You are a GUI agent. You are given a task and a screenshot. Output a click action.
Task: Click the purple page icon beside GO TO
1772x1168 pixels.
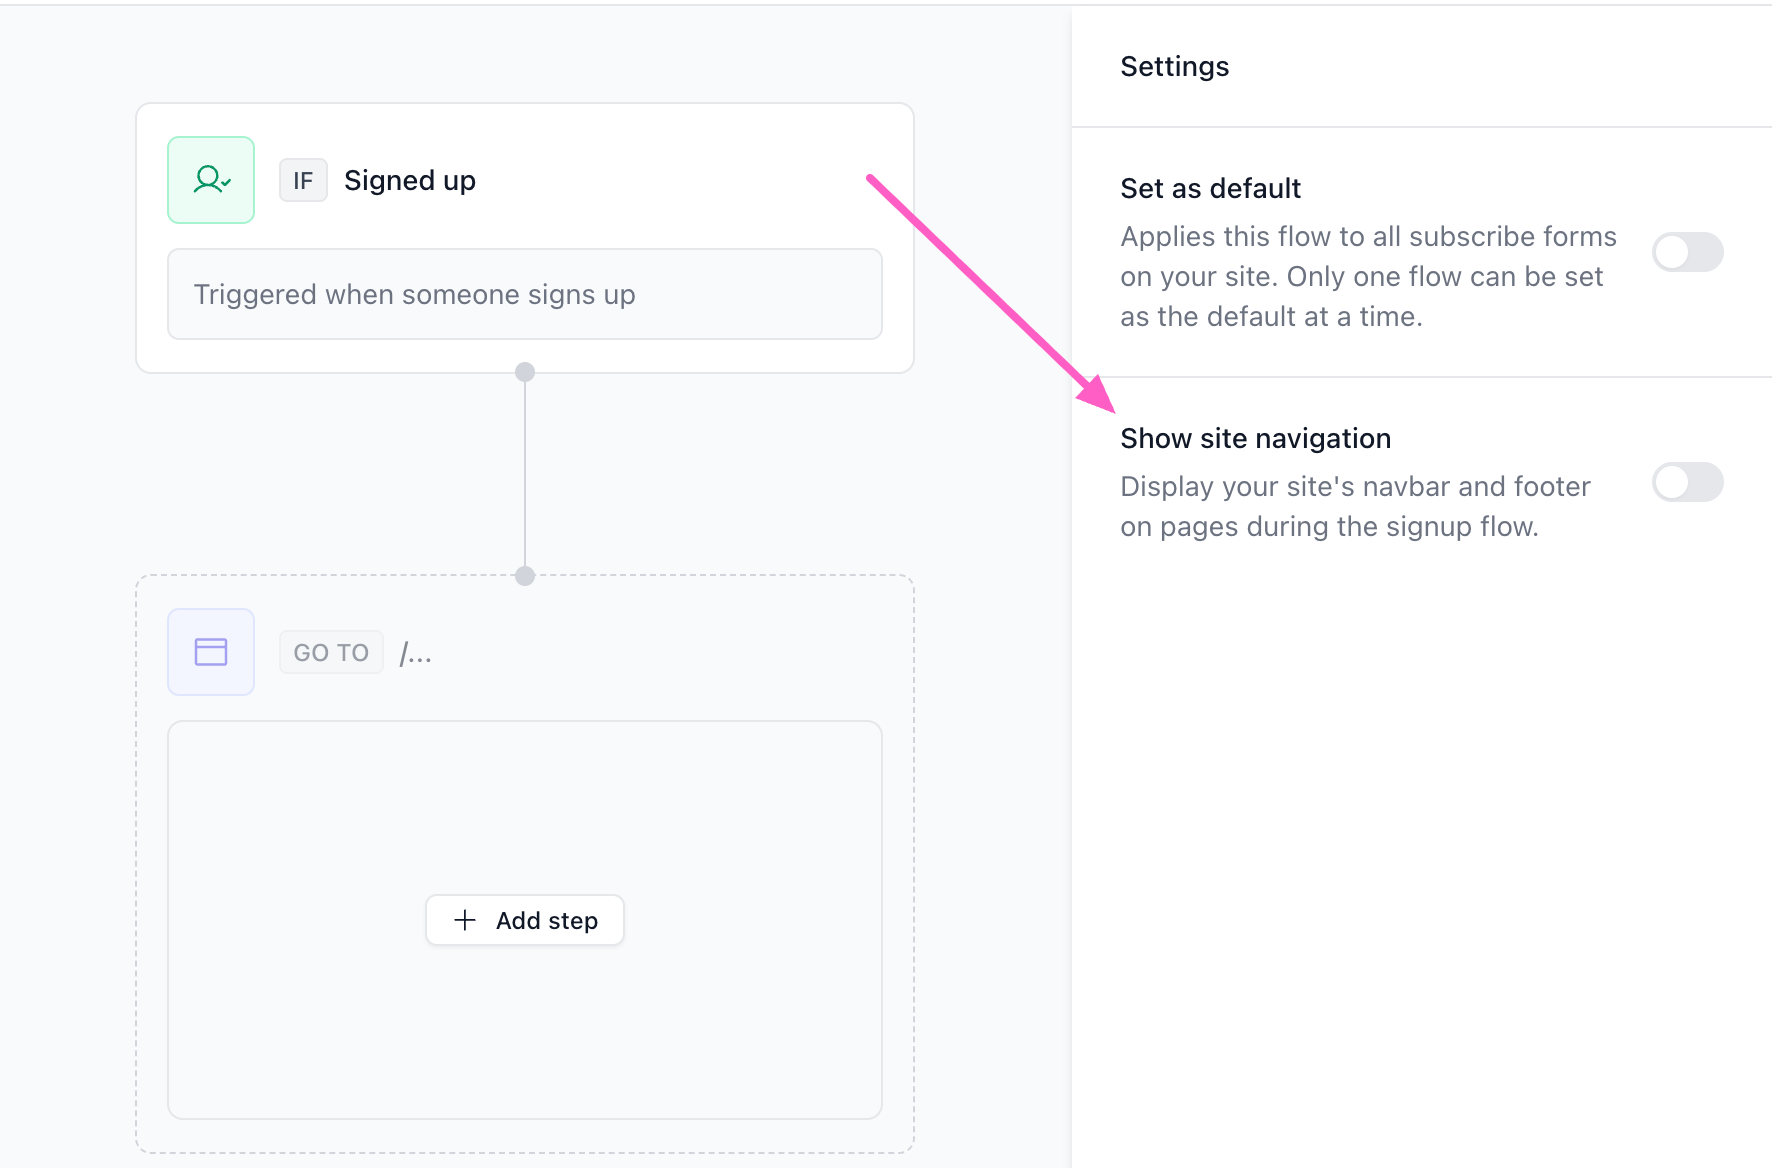tap(211, 652)
